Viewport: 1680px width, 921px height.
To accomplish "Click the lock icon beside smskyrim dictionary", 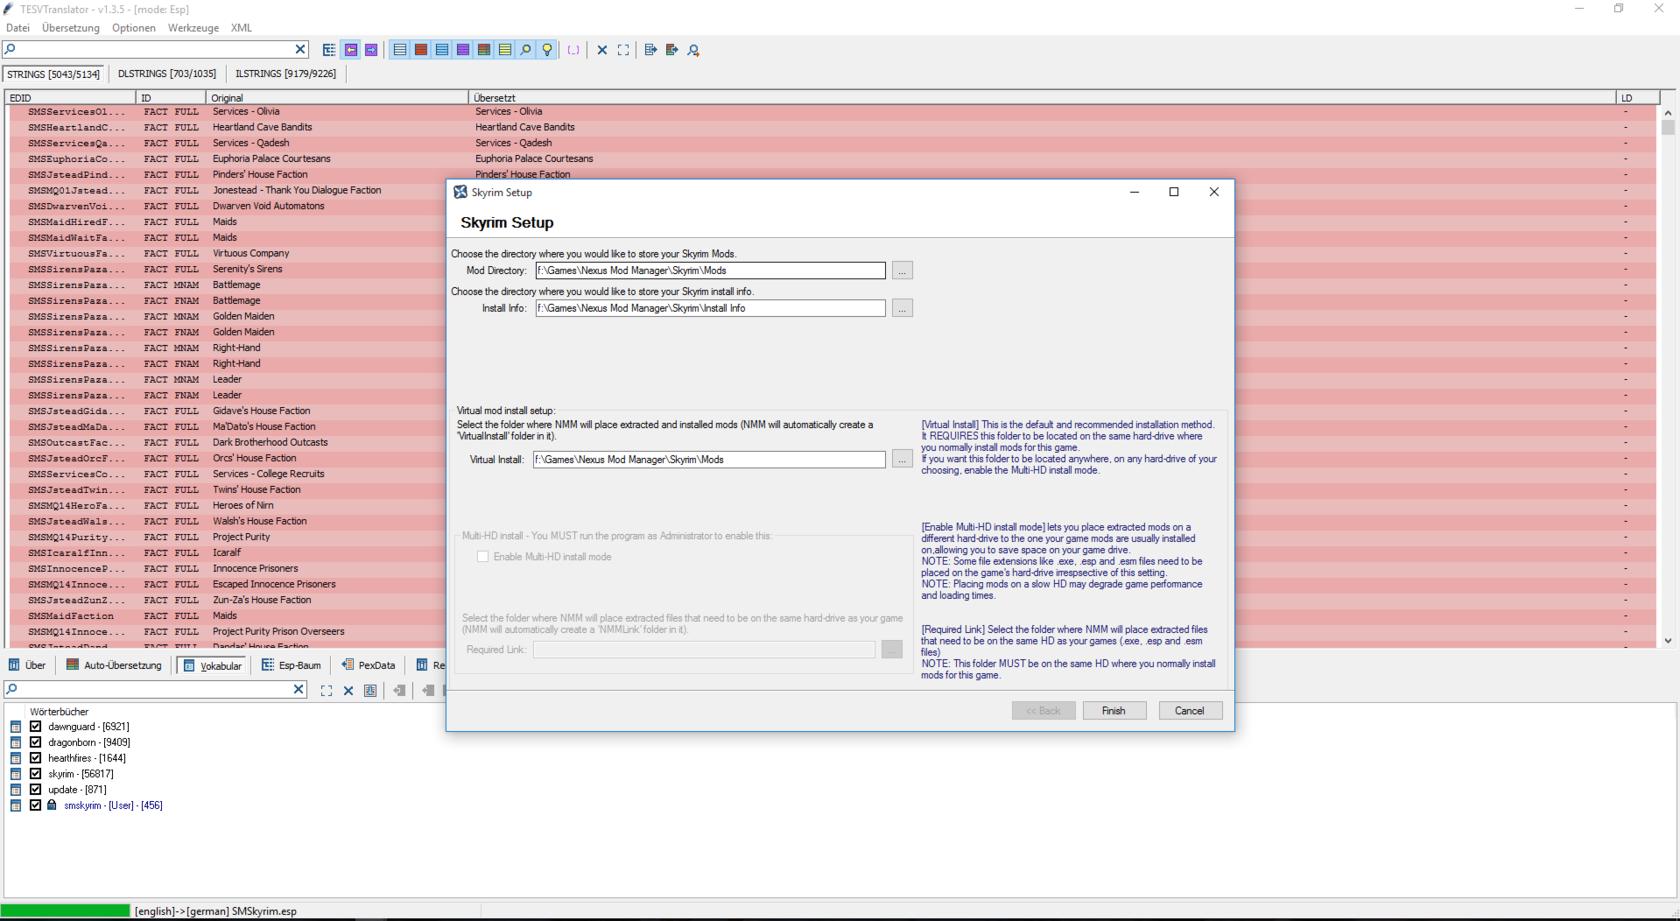I will point(52,805).
